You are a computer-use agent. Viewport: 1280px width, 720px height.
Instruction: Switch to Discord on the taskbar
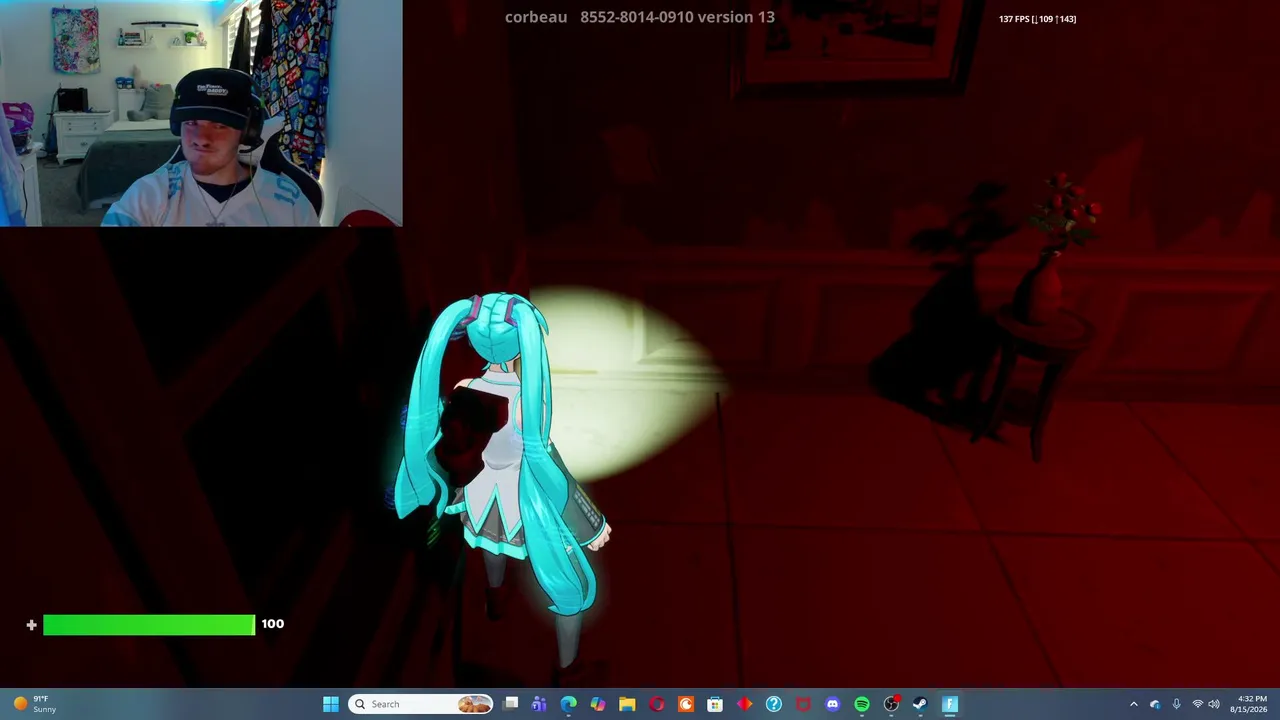pyautogui.click(x=833, y=704)
